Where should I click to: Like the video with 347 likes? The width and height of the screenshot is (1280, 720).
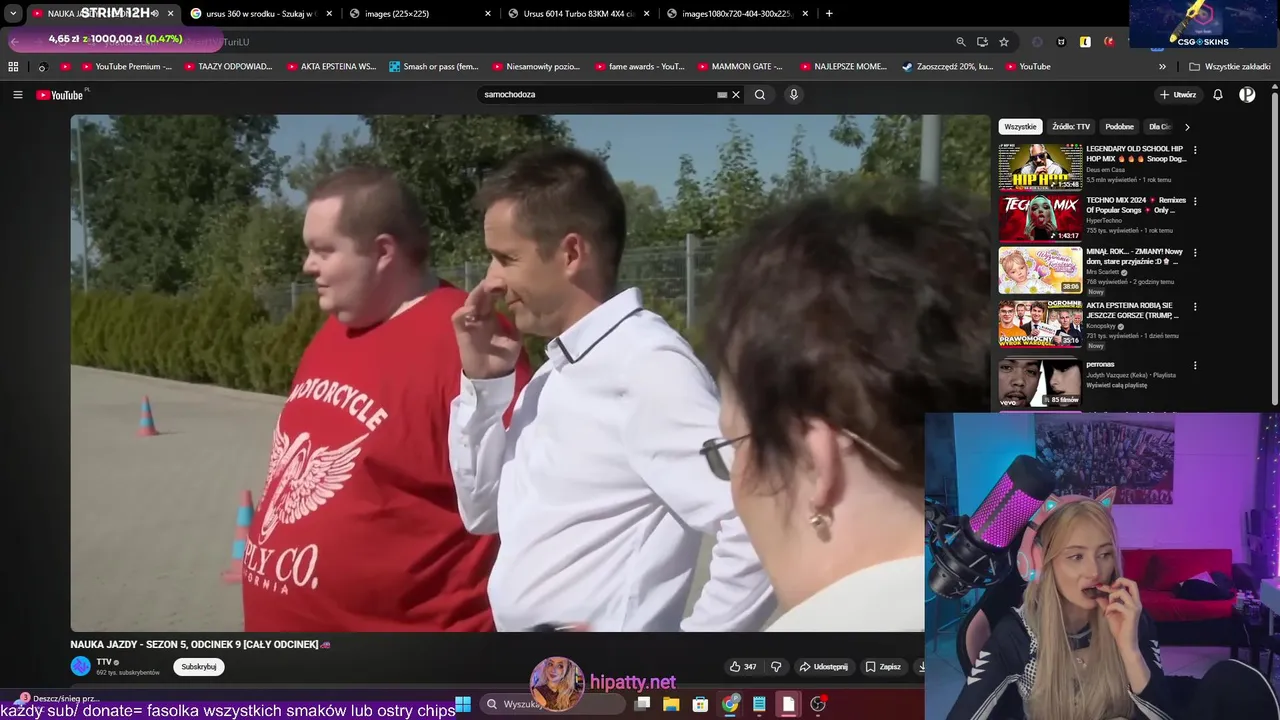(x=743, y=667)
